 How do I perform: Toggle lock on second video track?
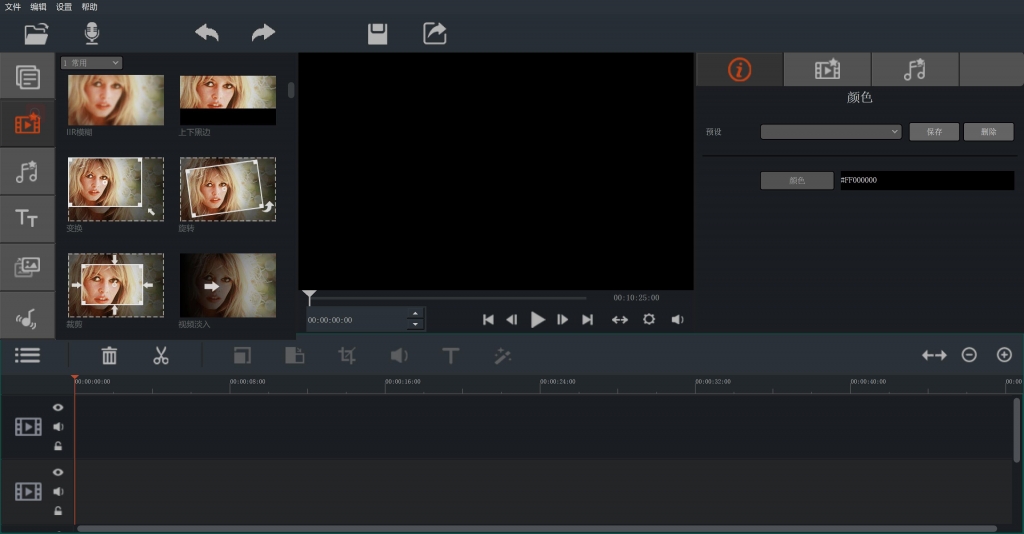(x=58, y=510)
